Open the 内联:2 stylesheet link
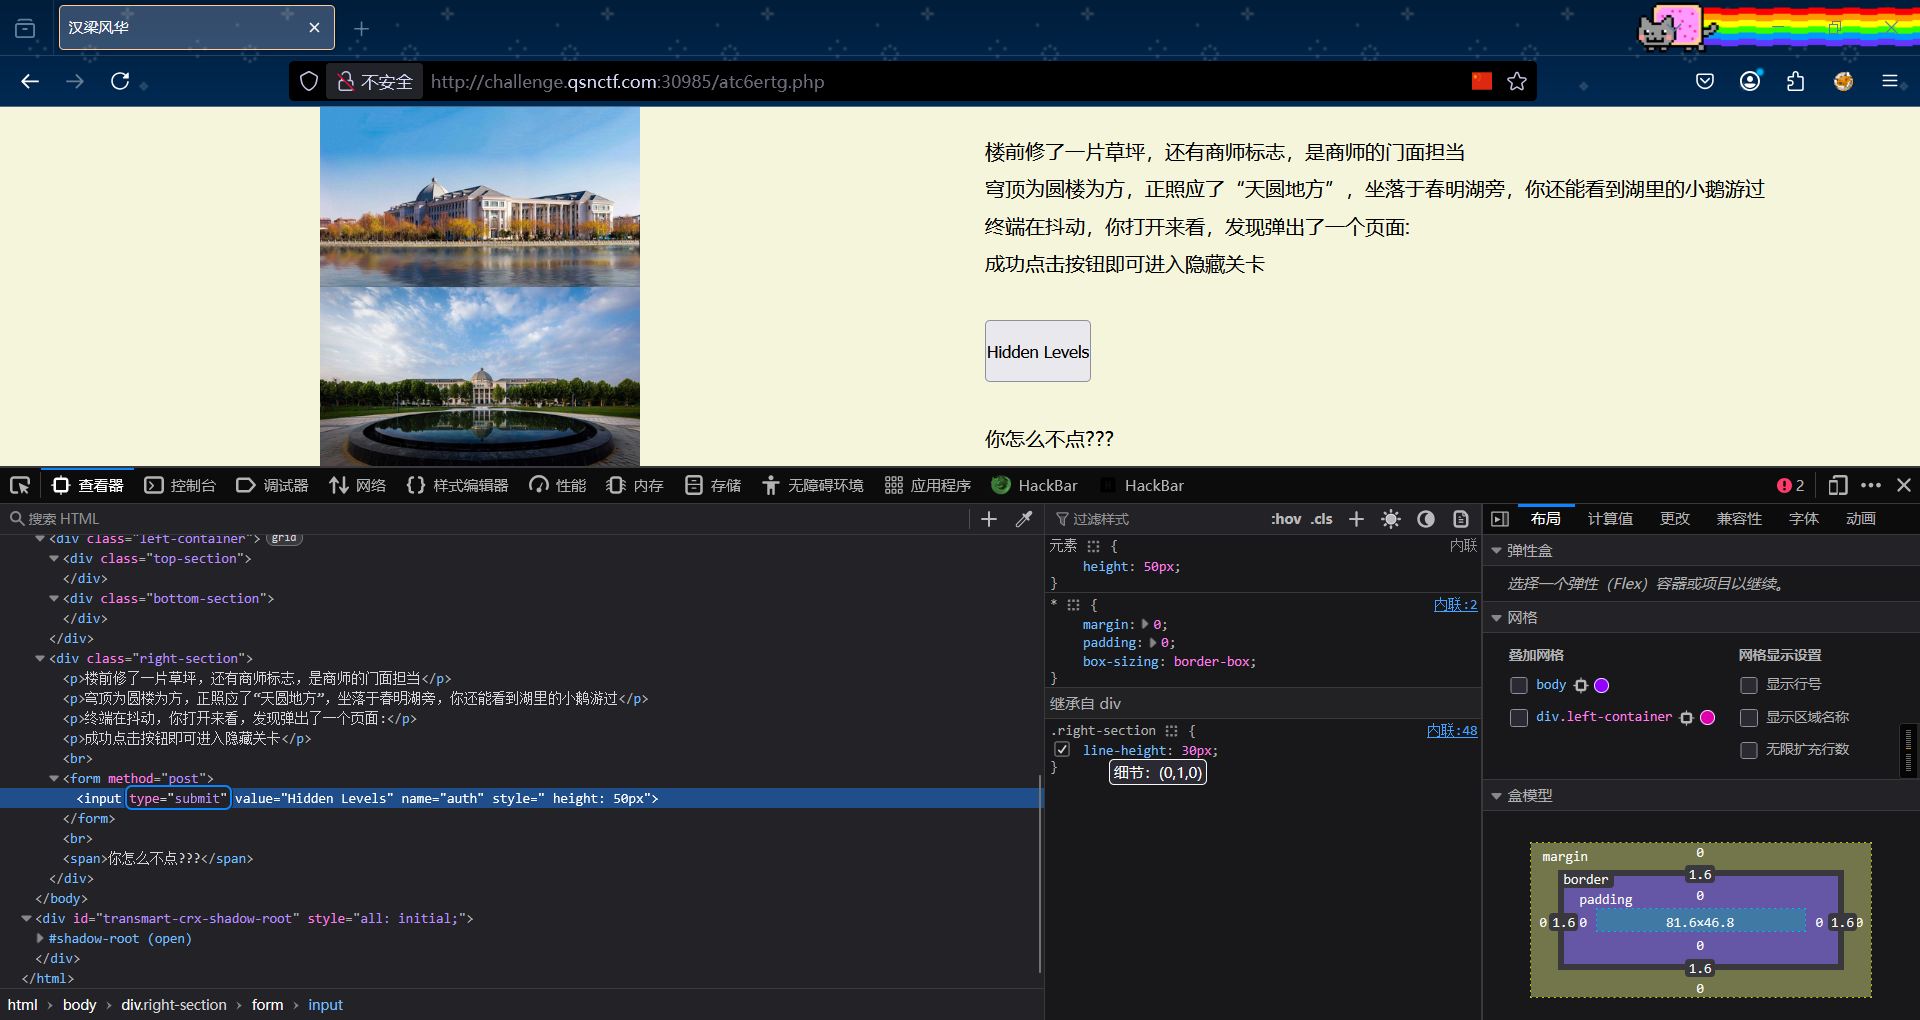The image size is (1920, 1020). point(1455,605)
